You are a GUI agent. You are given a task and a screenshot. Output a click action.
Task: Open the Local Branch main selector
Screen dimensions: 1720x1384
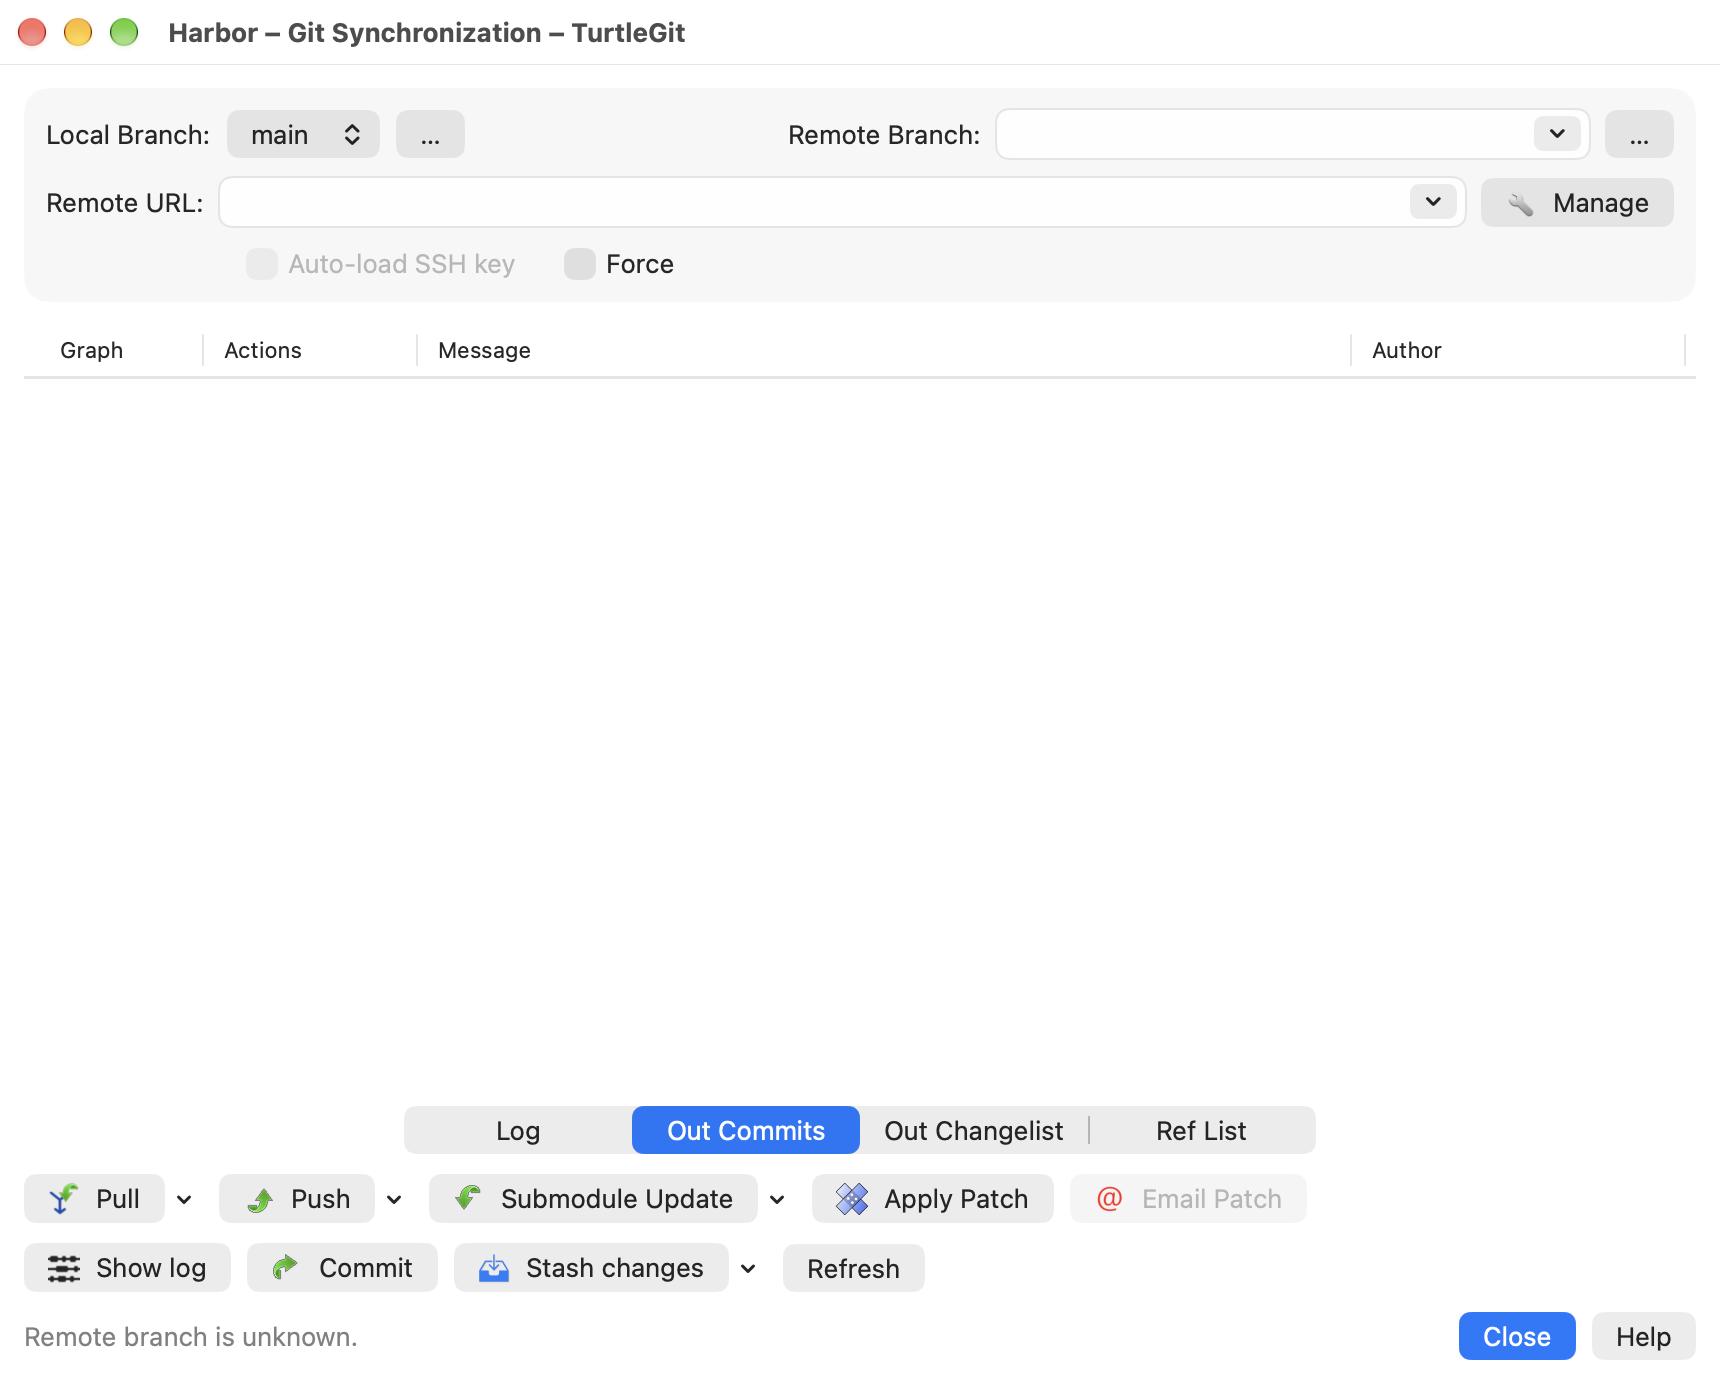click(303, 134)
